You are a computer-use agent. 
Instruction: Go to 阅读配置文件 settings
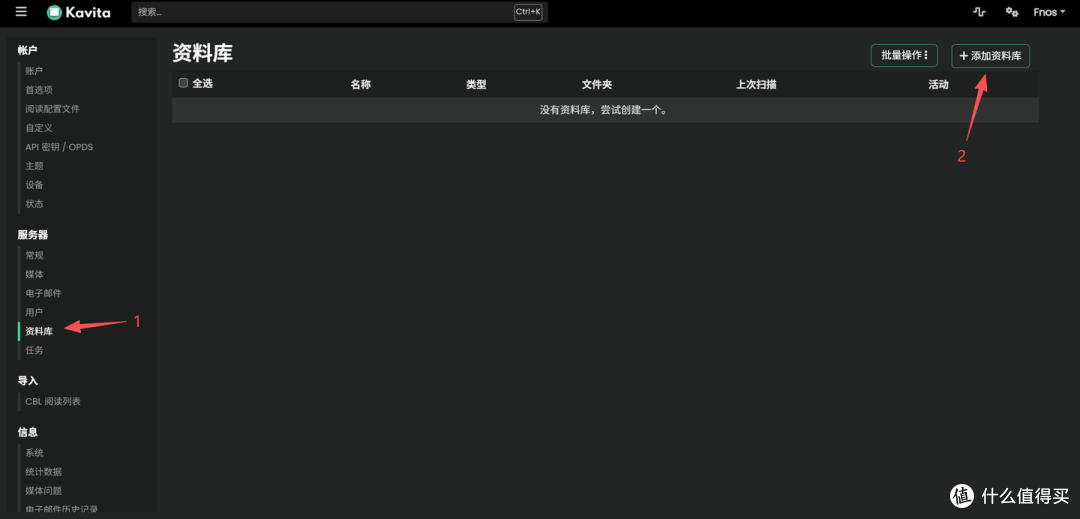pyautogui.click(x=52, y=109)
